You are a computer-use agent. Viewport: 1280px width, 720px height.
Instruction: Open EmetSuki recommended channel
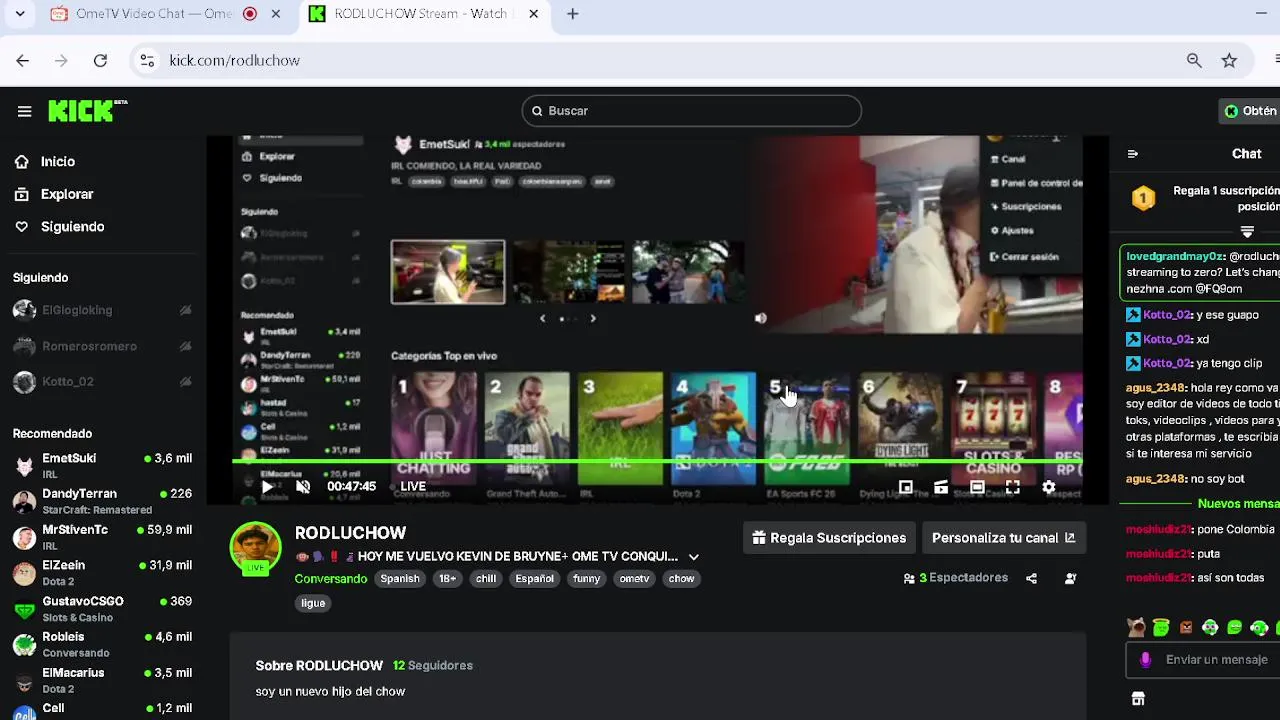click(x=102, y=465)
